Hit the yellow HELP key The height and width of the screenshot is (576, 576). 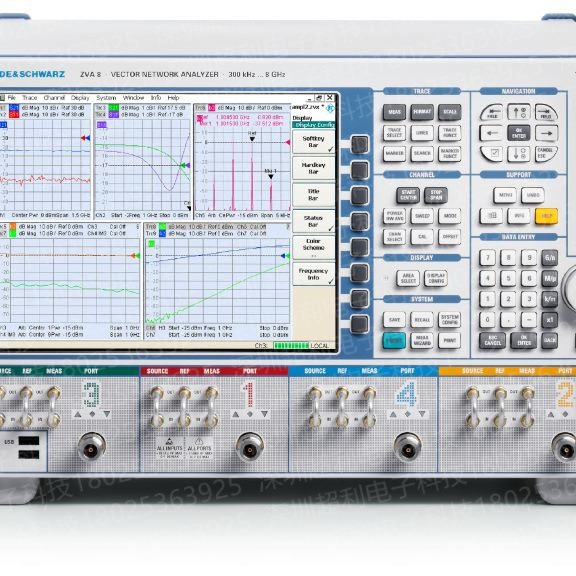pyautogui.click(x=546, y=216)
